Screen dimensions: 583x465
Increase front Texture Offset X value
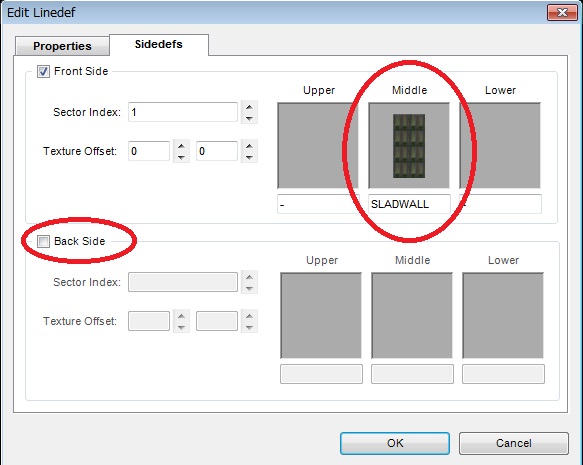[181, 146]
